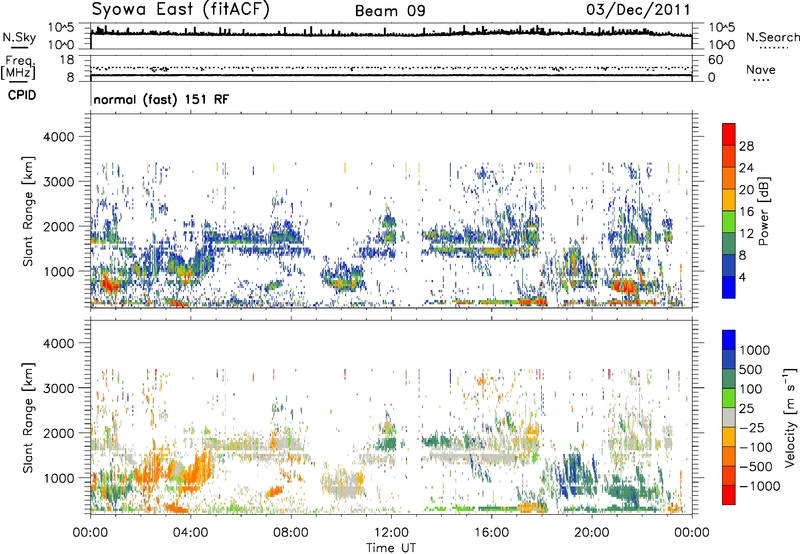
Task: Click the red bottom segment of Velocity colorbar
Action: pyautogui.click(x=729, y=495)
